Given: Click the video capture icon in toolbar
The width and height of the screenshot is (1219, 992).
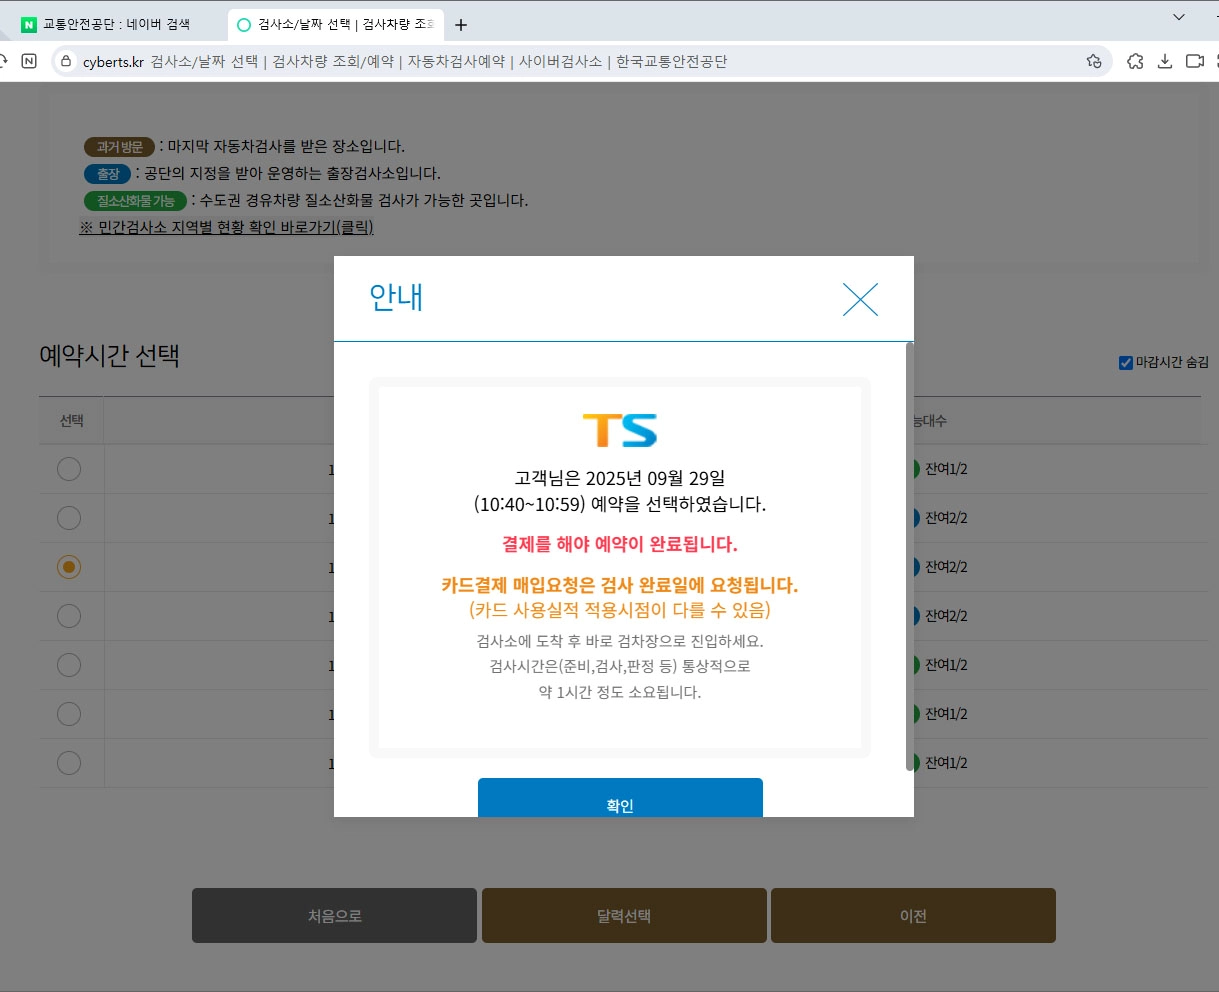Looking at the screenshot, I should pos(1194,61).
